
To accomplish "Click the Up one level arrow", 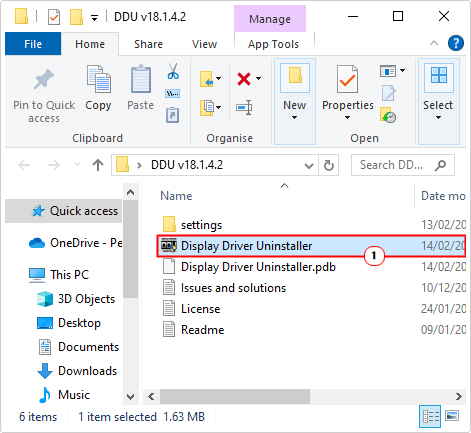I will 98,165.
